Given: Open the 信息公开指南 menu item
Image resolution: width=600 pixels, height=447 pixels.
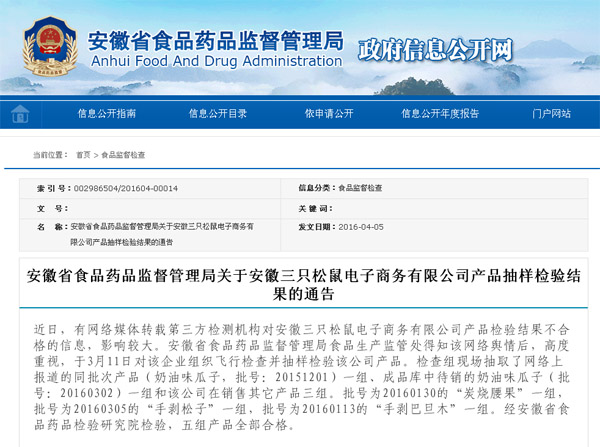Looking at the screenshot, I should [x=107, y=114].
